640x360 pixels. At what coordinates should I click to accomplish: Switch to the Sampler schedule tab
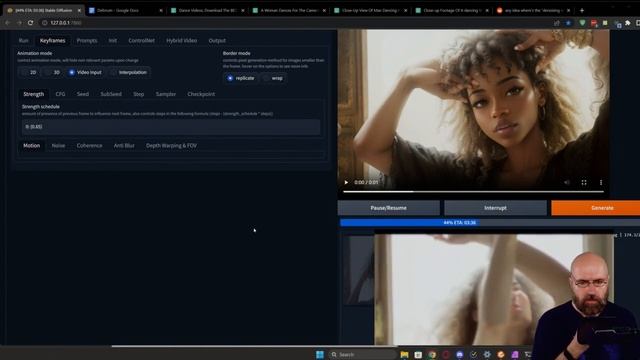click(x=166, y=94)
